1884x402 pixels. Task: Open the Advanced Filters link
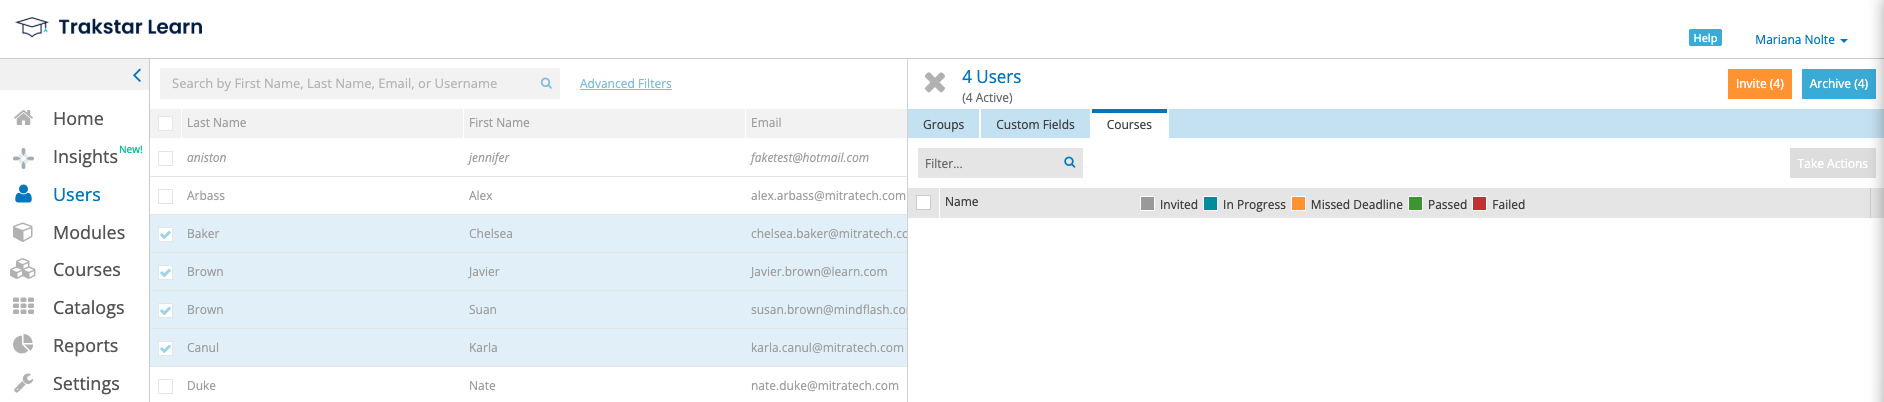626,83
